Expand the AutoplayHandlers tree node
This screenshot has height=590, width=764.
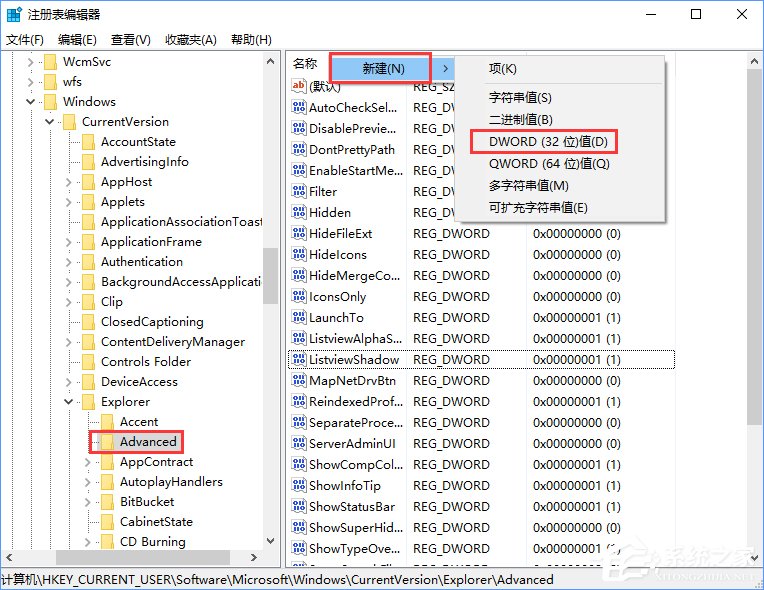point(87,482)
